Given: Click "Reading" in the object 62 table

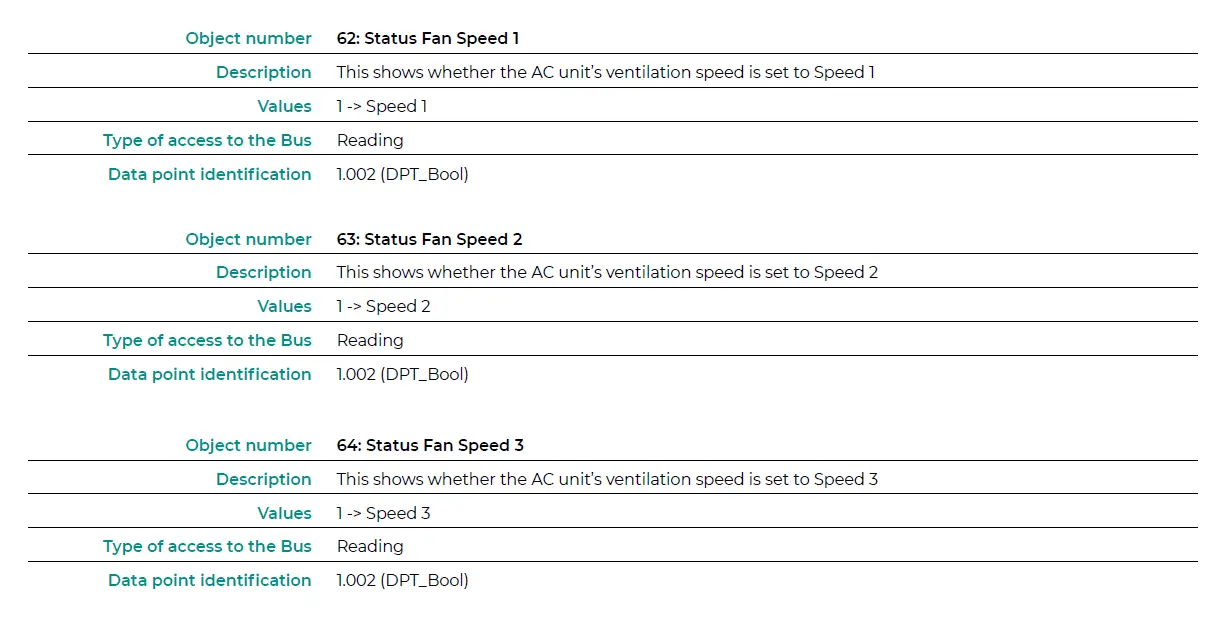Looking at the screenshot, I should tap(370, 140).
